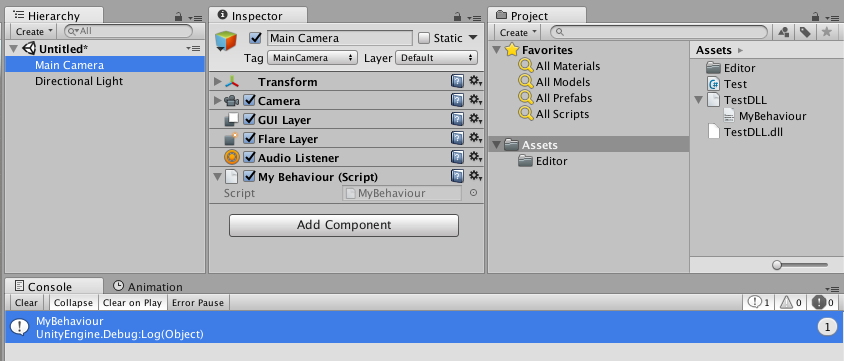844x361 pixels.
Task: Open the Tag dropdown showing MainCamera
Action: 312,58
